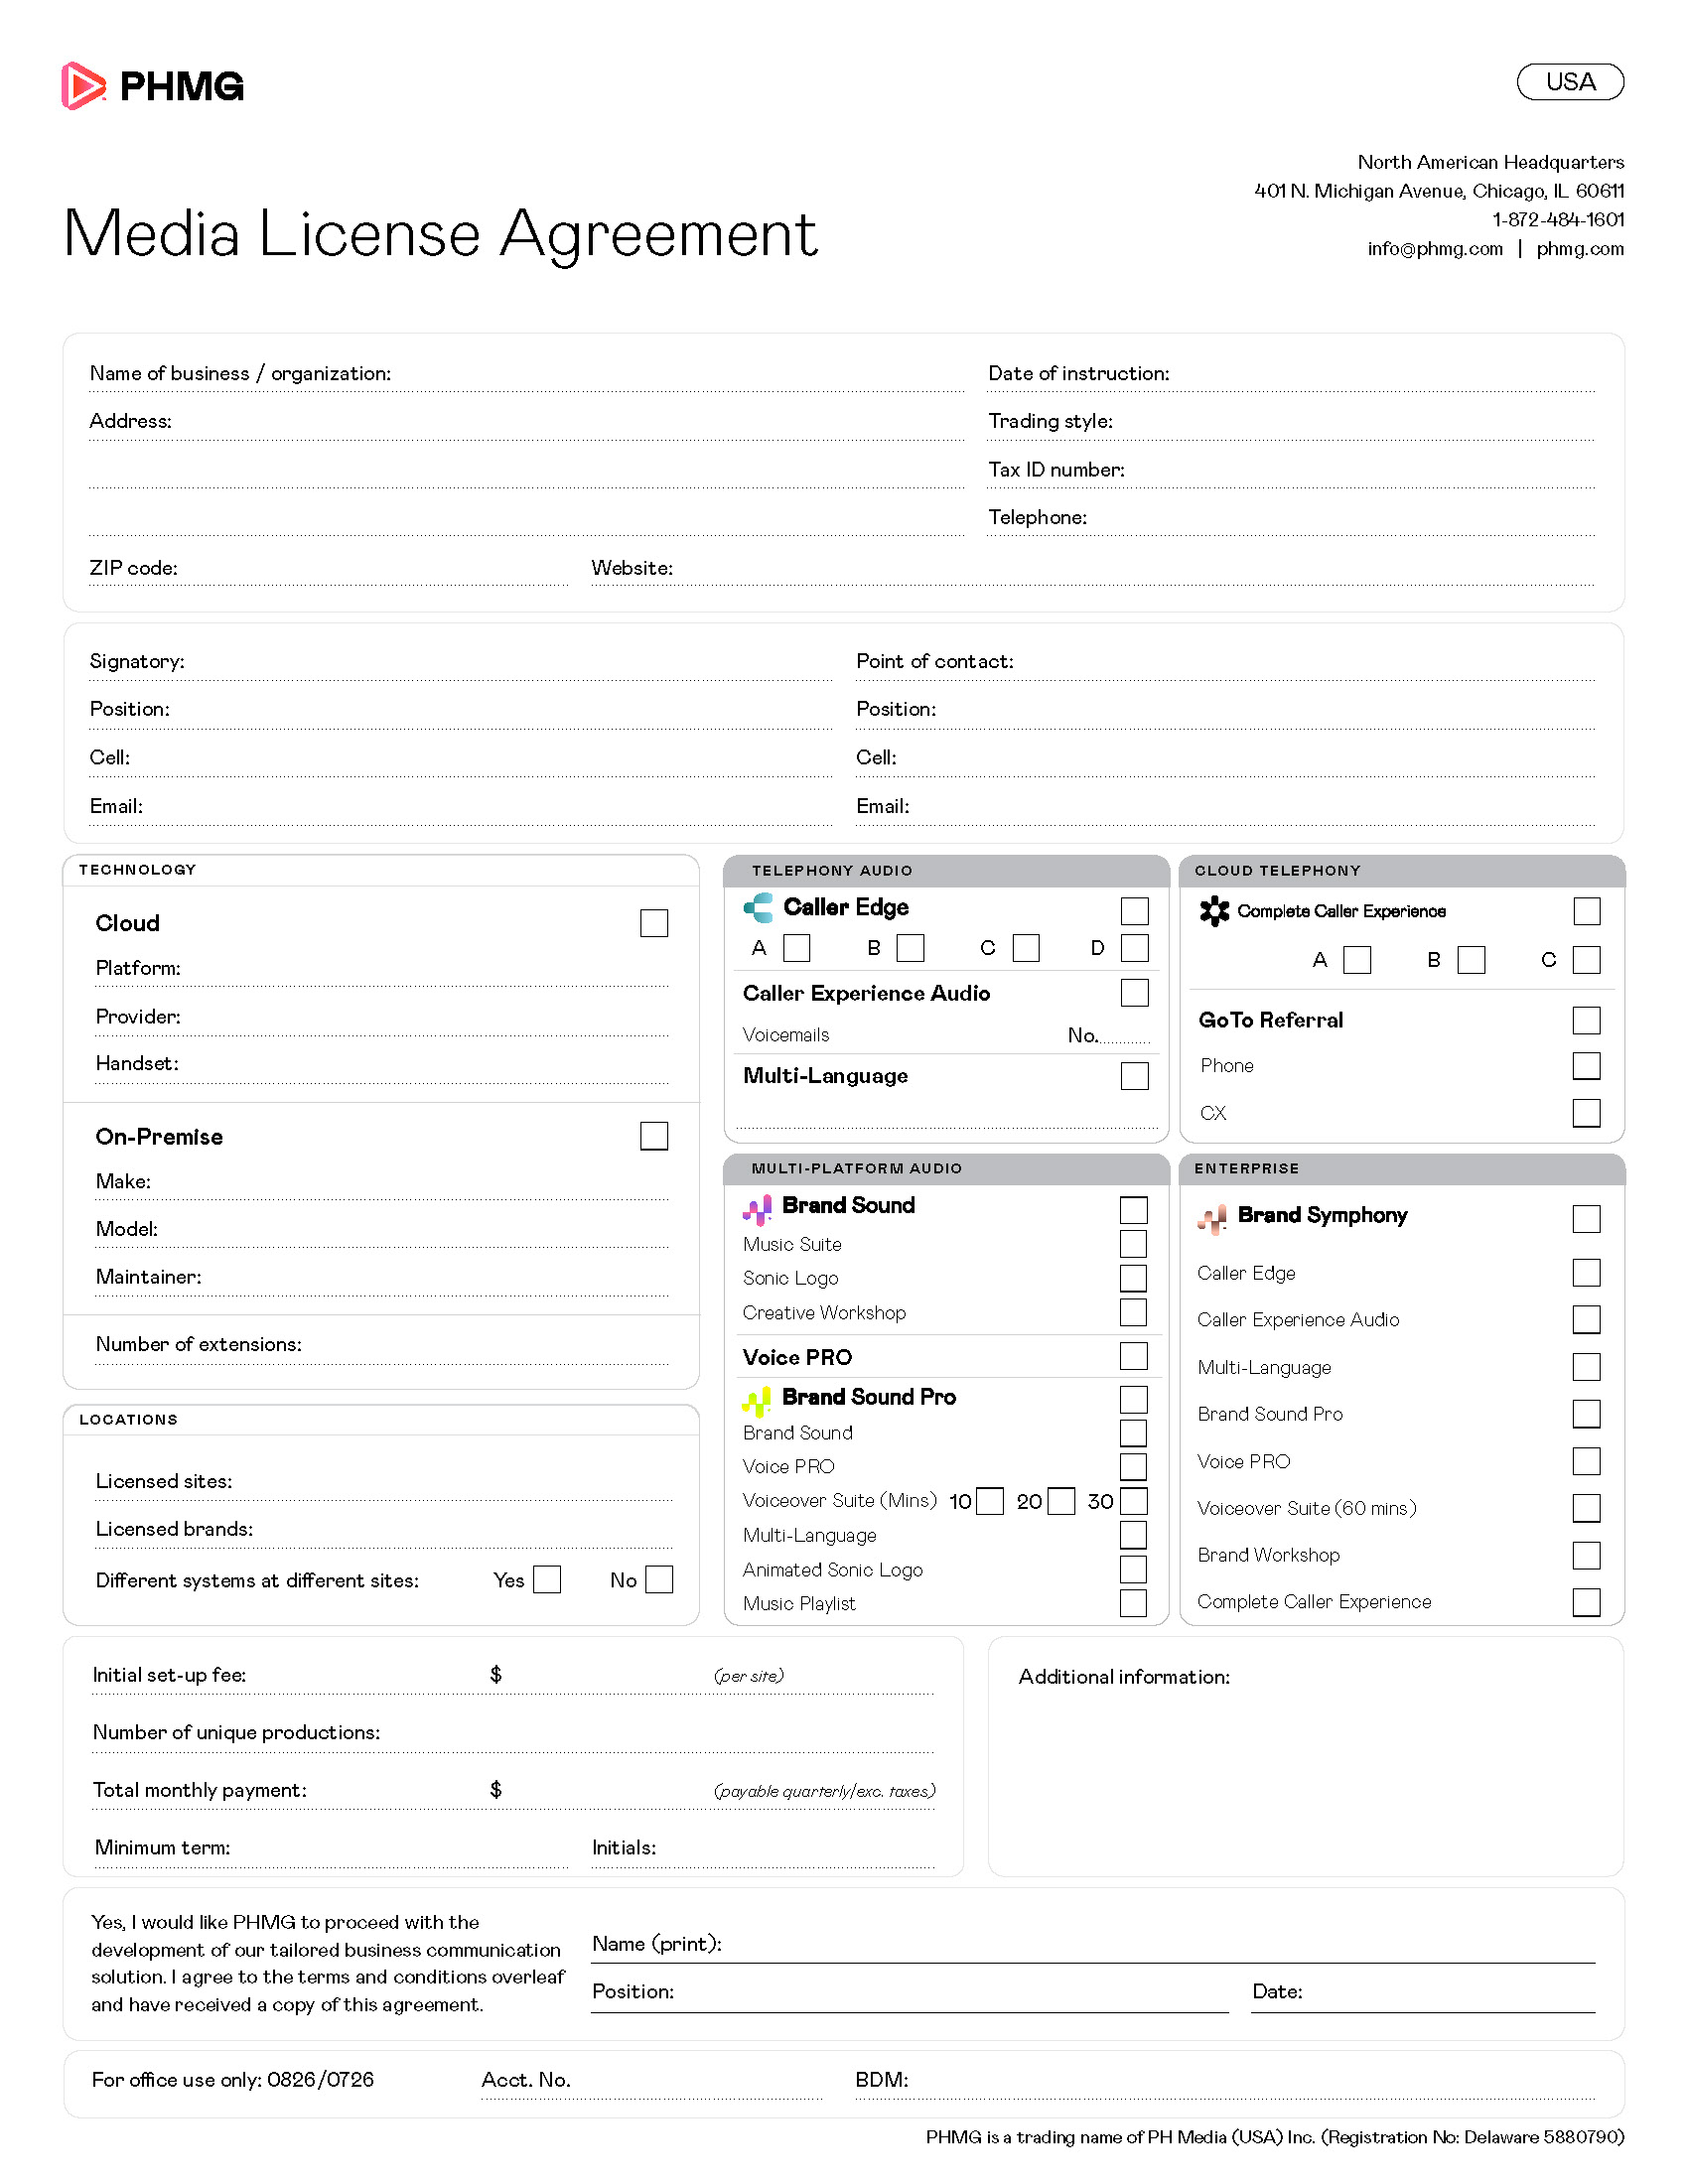This screenshot has height=2184, width=1688.
Task: Tick the On-Premise checkbox
Action: [654, 1136]
